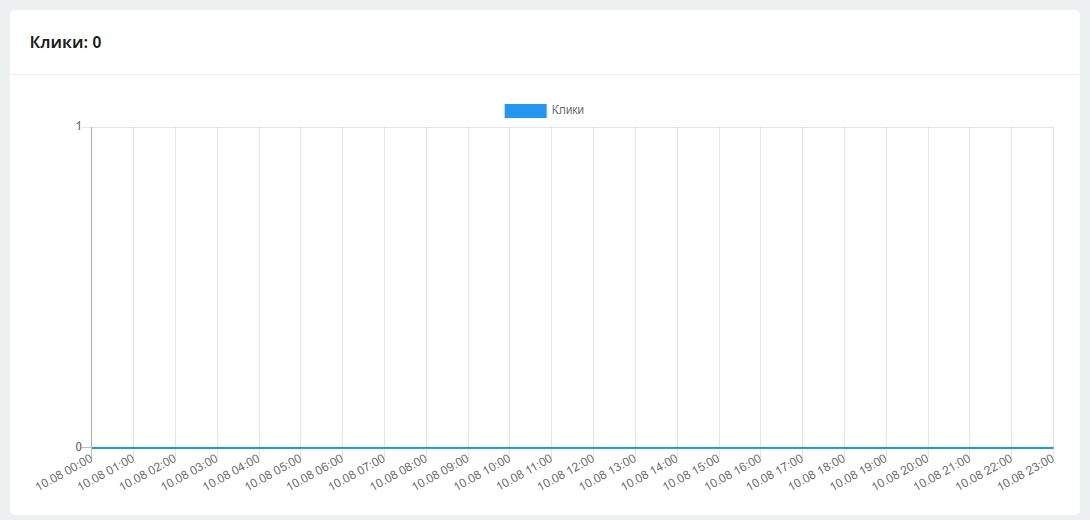Select the 10.08 14:00 time label
The height and width of the screenshot is (520, 1090).
pyautogui.click(x=651, y=471)
